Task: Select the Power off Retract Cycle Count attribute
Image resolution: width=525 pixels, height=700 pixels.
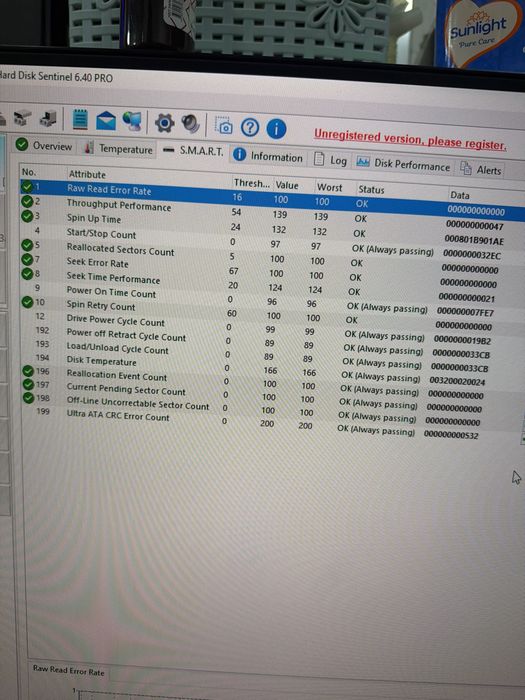Action: [x=126, y=335]
